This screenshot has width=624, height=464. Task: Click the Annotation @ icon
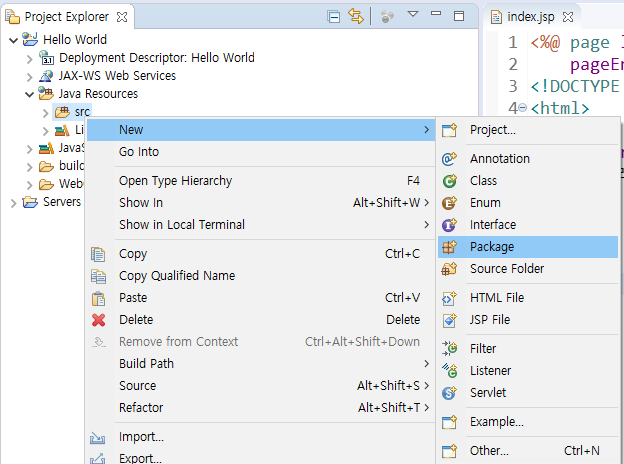pos(449,159)
